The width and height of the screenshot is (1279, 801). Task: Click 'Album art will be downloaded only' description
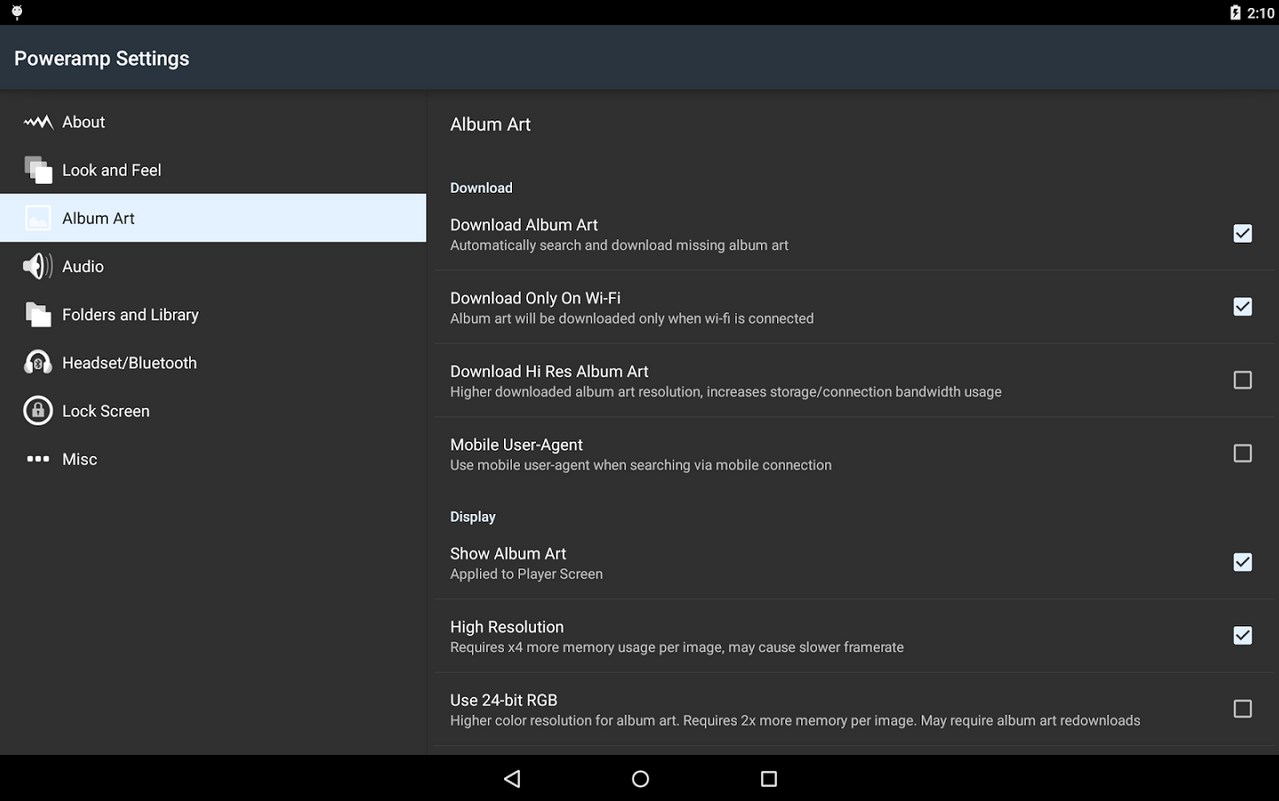pyautogui.click(x=632, y=318)
